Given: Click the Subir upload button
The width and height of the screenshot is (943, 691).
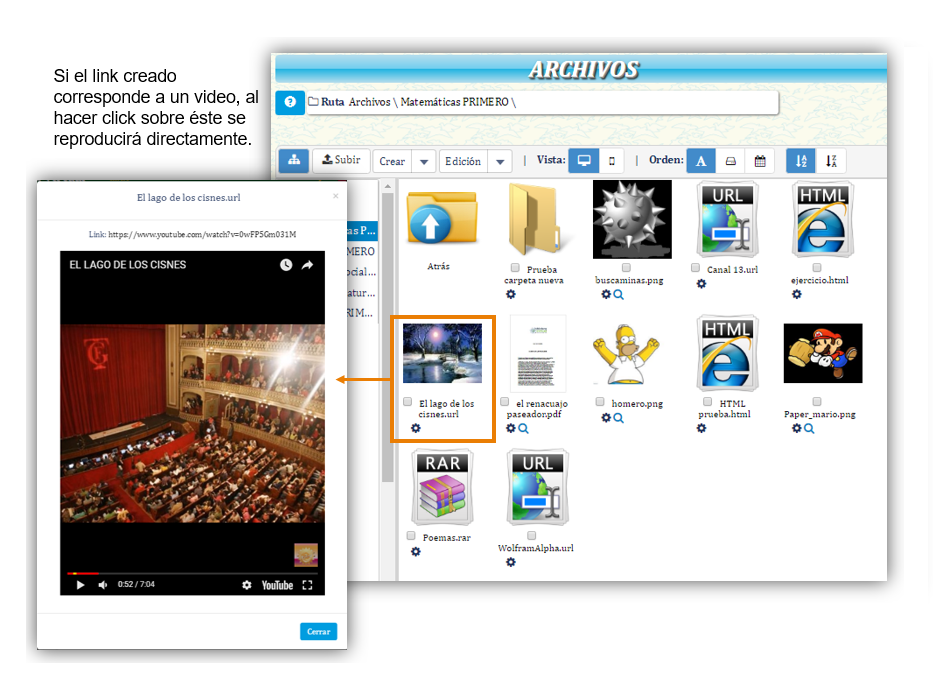Looking at the screenshot, I should pos(341,160).
